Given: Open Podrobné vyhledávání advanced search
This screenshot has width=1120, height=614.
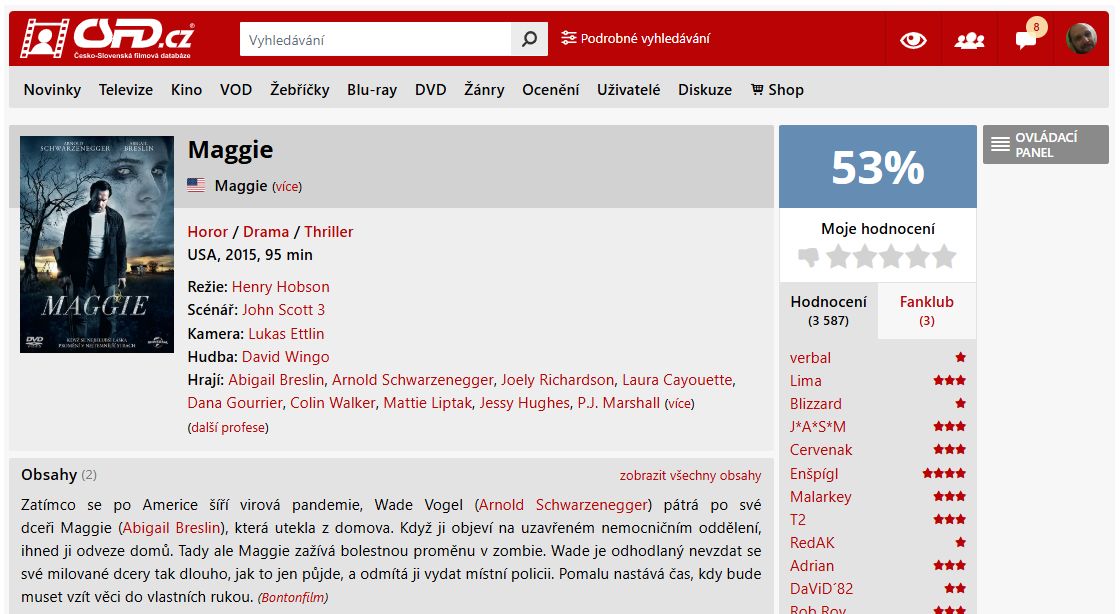Looking at the screenshot, I should (x=635, y=39).
